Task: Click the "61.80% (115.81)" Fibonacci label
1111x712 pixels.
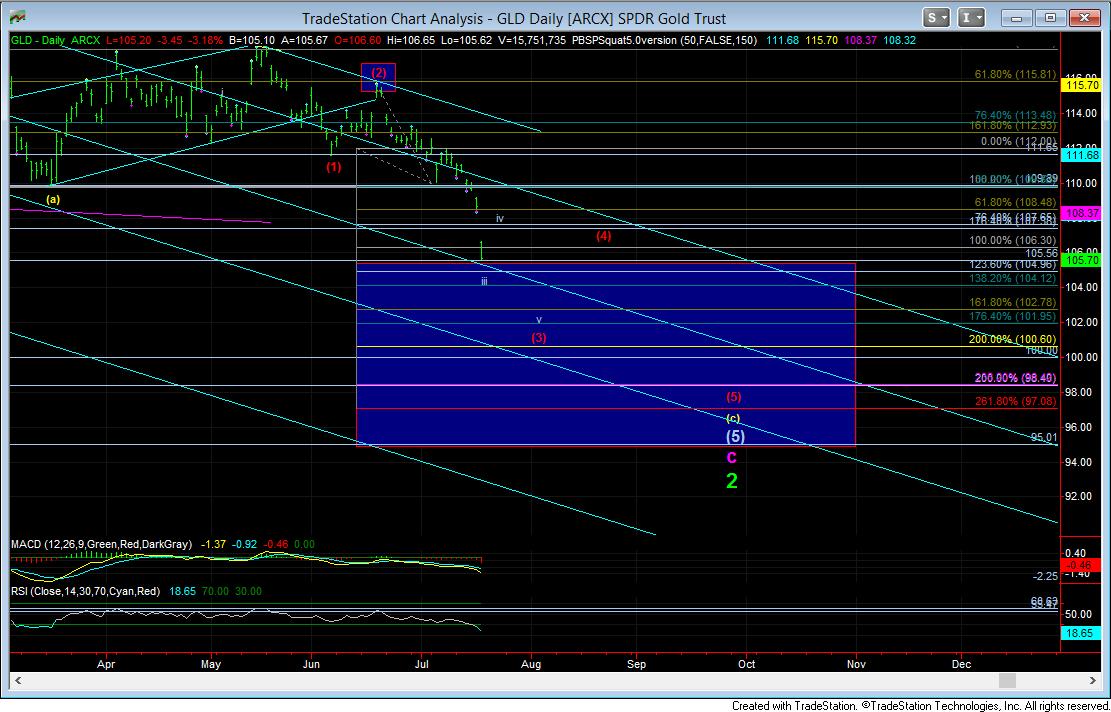Action: coord(1015,74)
